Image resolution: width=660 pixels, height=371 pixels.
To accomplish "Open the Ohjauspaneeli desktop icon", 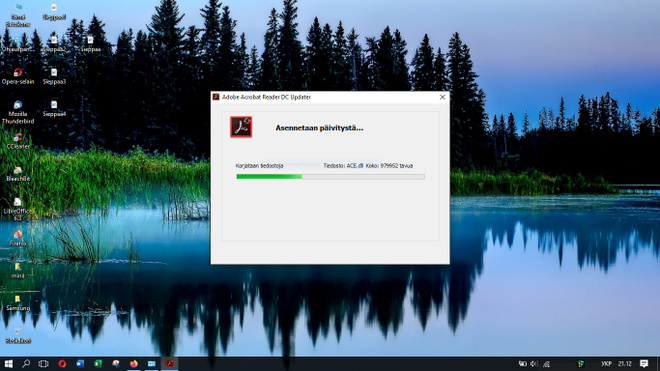I will [x=18, y=44].
